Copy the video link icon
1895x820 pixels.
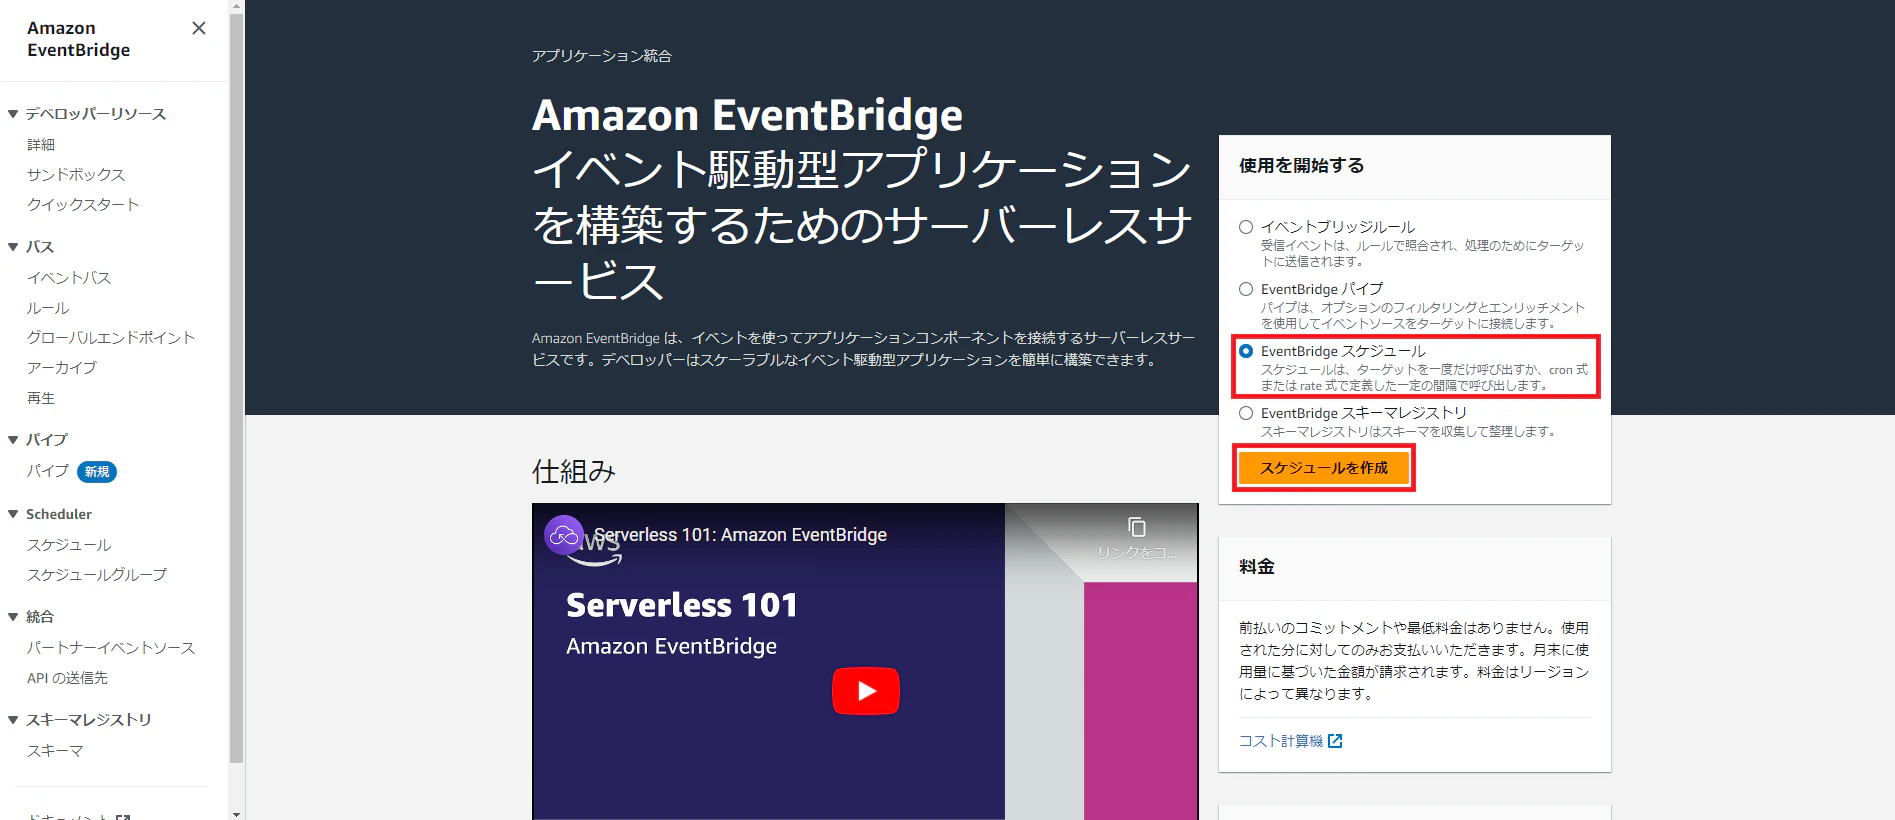pyautogui.click(x=1137, y=527)
